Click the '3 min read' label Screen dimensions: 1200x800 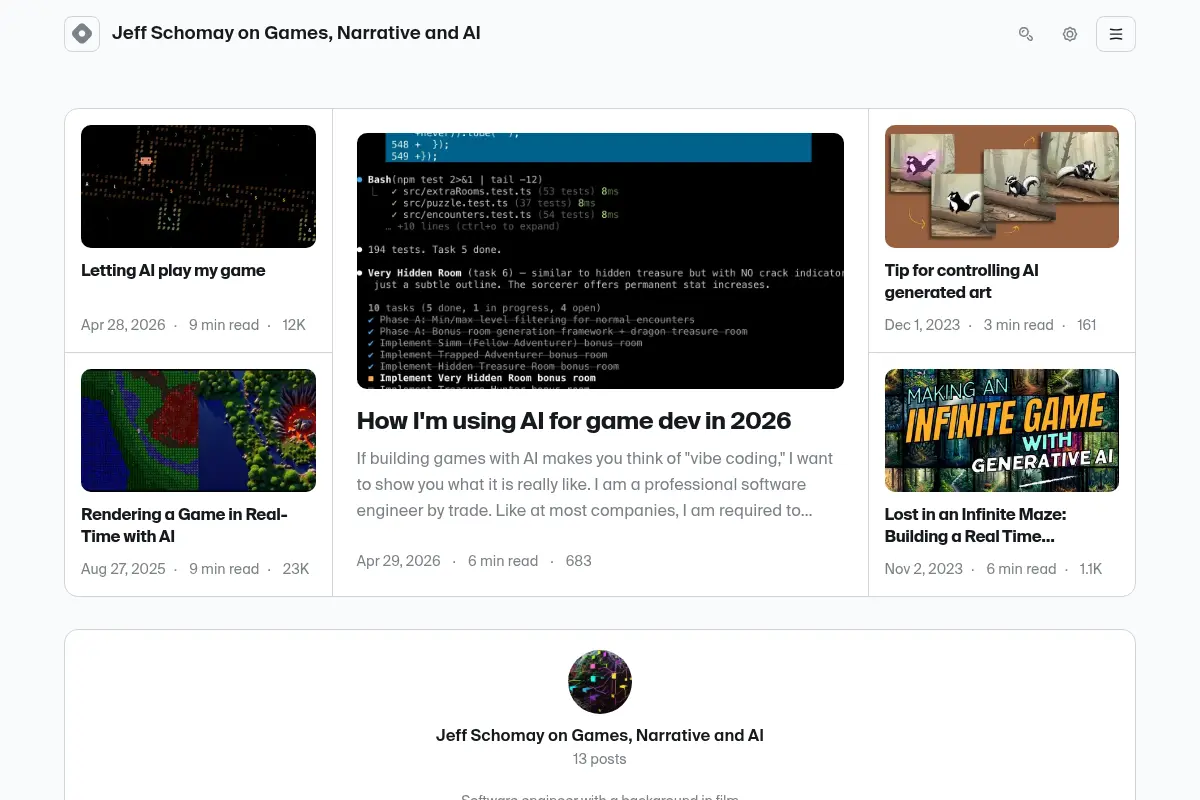1019,325
